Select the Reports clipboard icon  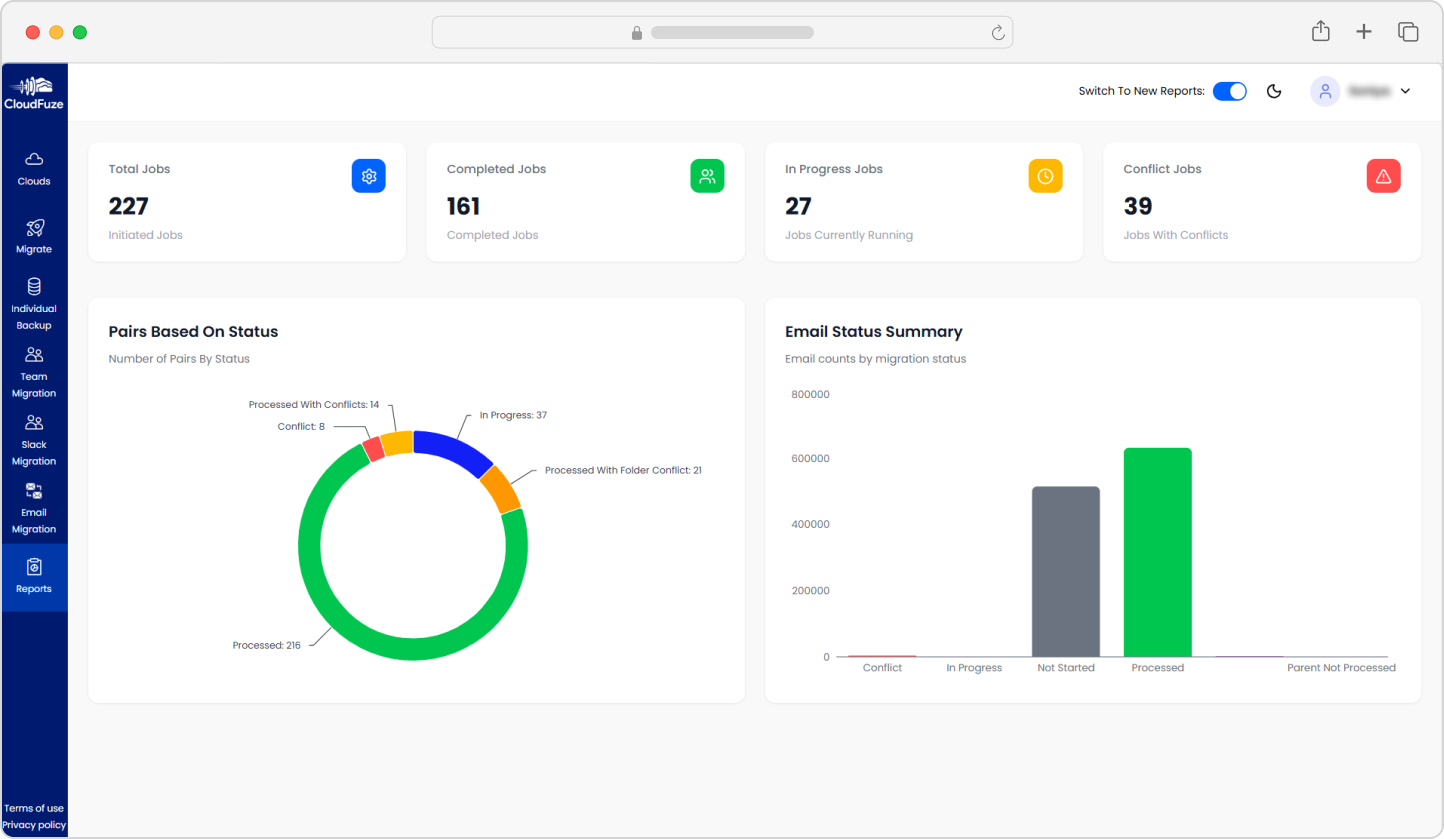point(34,567)
